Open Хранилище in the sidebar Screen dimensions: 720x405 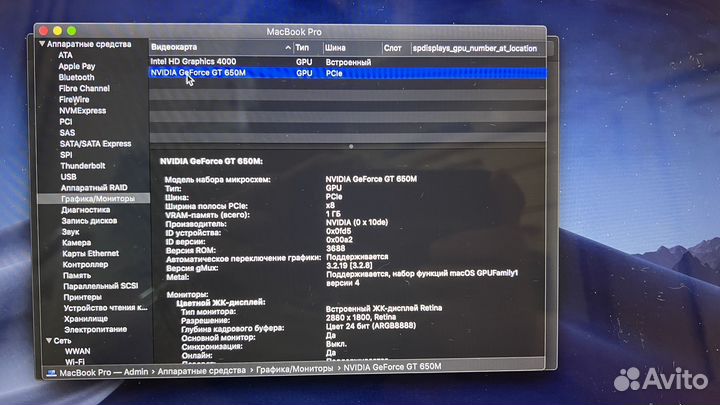pyautogui.click(x=86, y=319)
